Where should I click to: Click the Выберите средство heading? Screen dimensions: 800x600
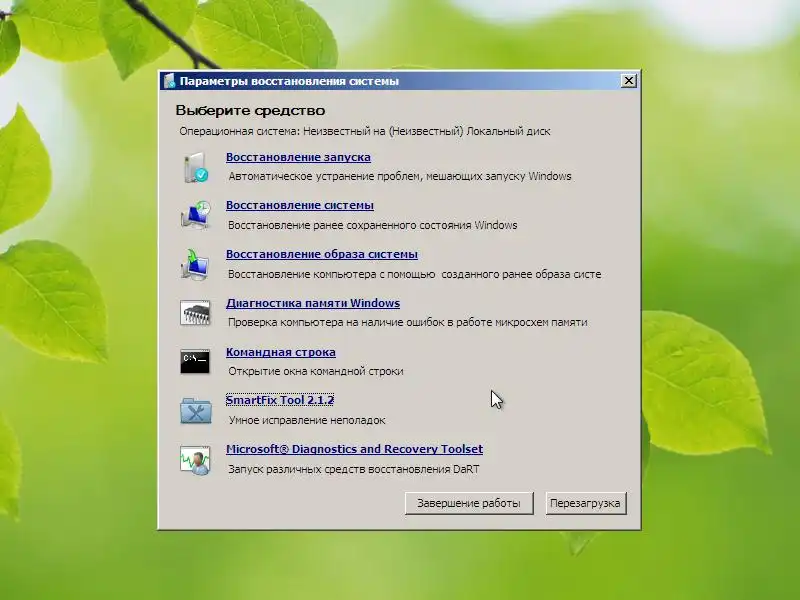tap(250, 111)
